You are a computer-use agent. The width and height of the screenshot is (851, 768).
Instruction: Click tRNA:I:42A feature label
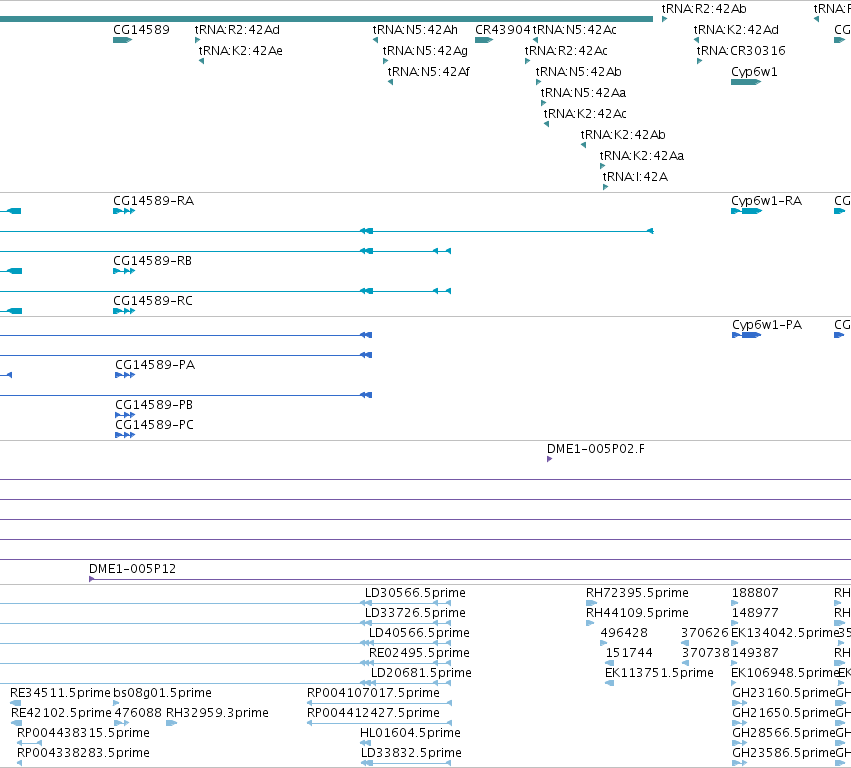coord(635,177)
